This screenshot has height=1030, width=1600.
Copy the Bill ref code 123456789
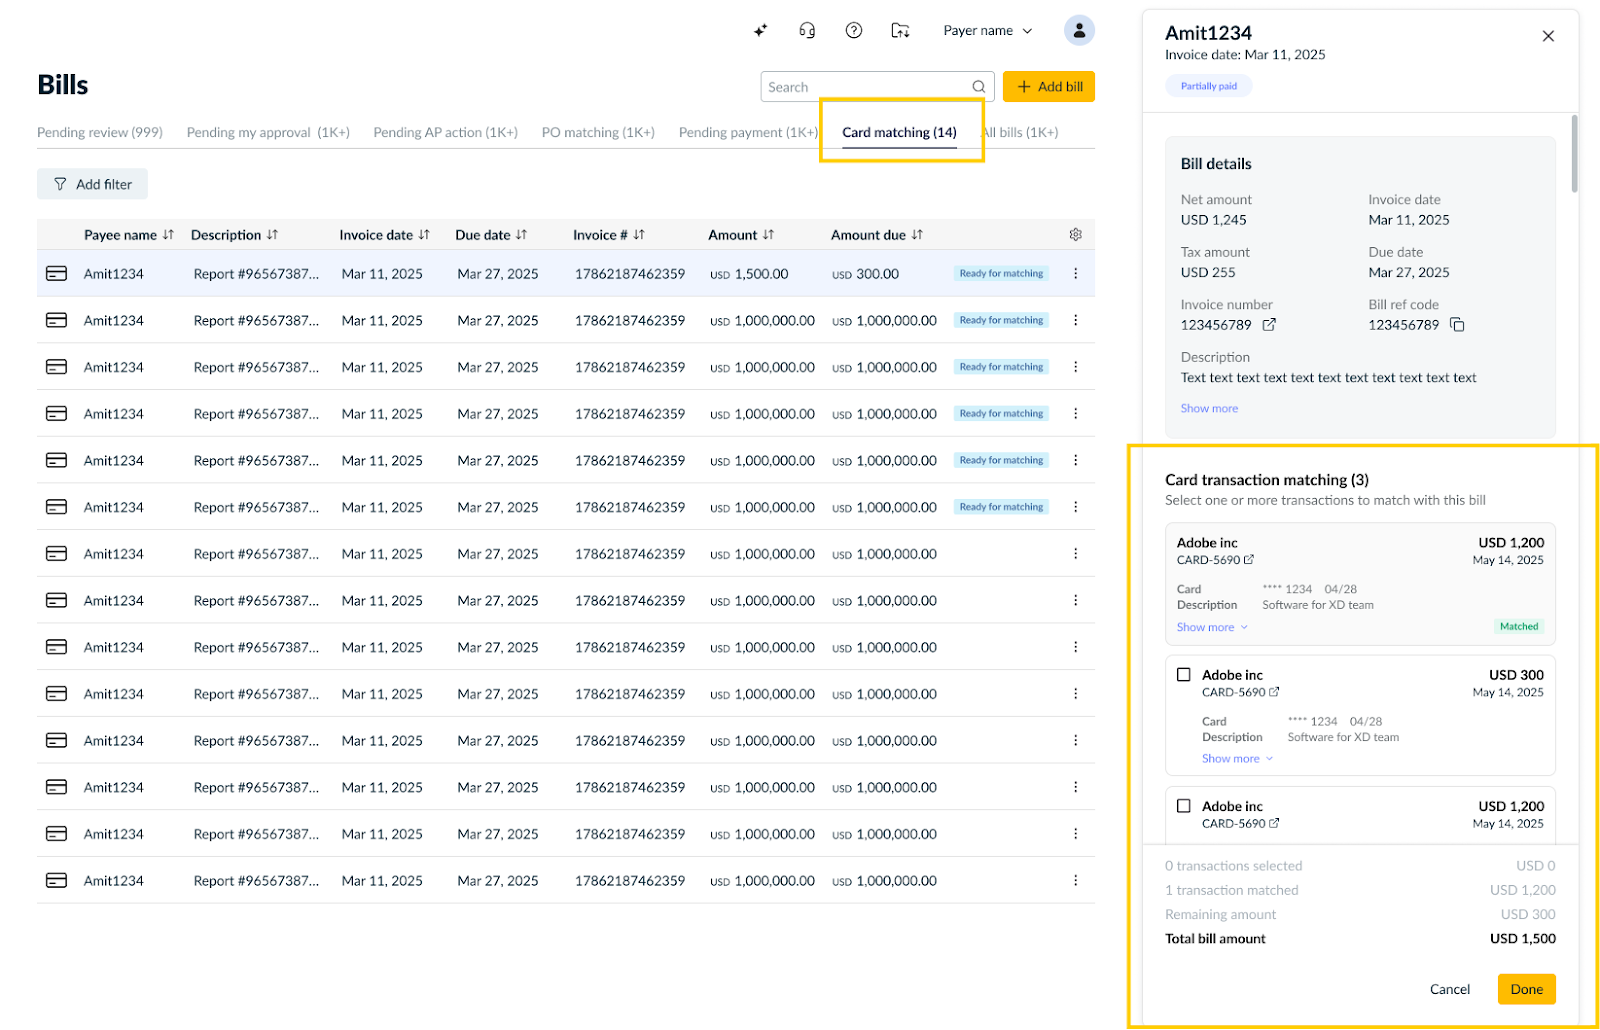[x=1458, y=325]
